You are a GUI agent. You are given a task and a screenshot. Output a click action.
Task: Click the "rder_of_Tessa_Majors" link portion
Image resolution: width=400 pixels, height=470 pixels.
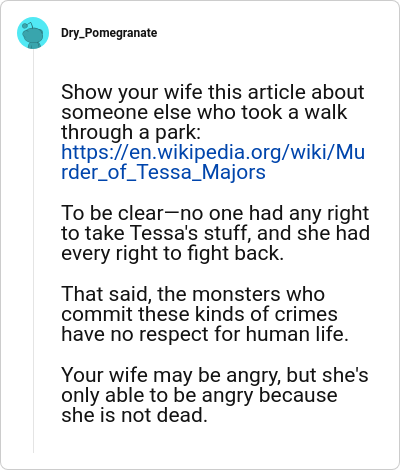click(163, 173)
